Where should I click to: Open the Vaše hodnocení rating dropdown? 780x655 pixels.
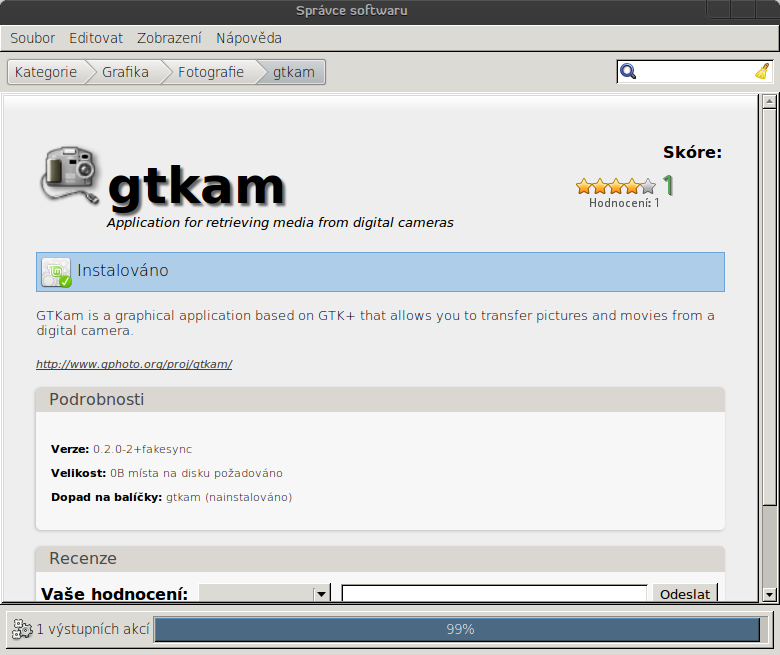click(265, 594)
